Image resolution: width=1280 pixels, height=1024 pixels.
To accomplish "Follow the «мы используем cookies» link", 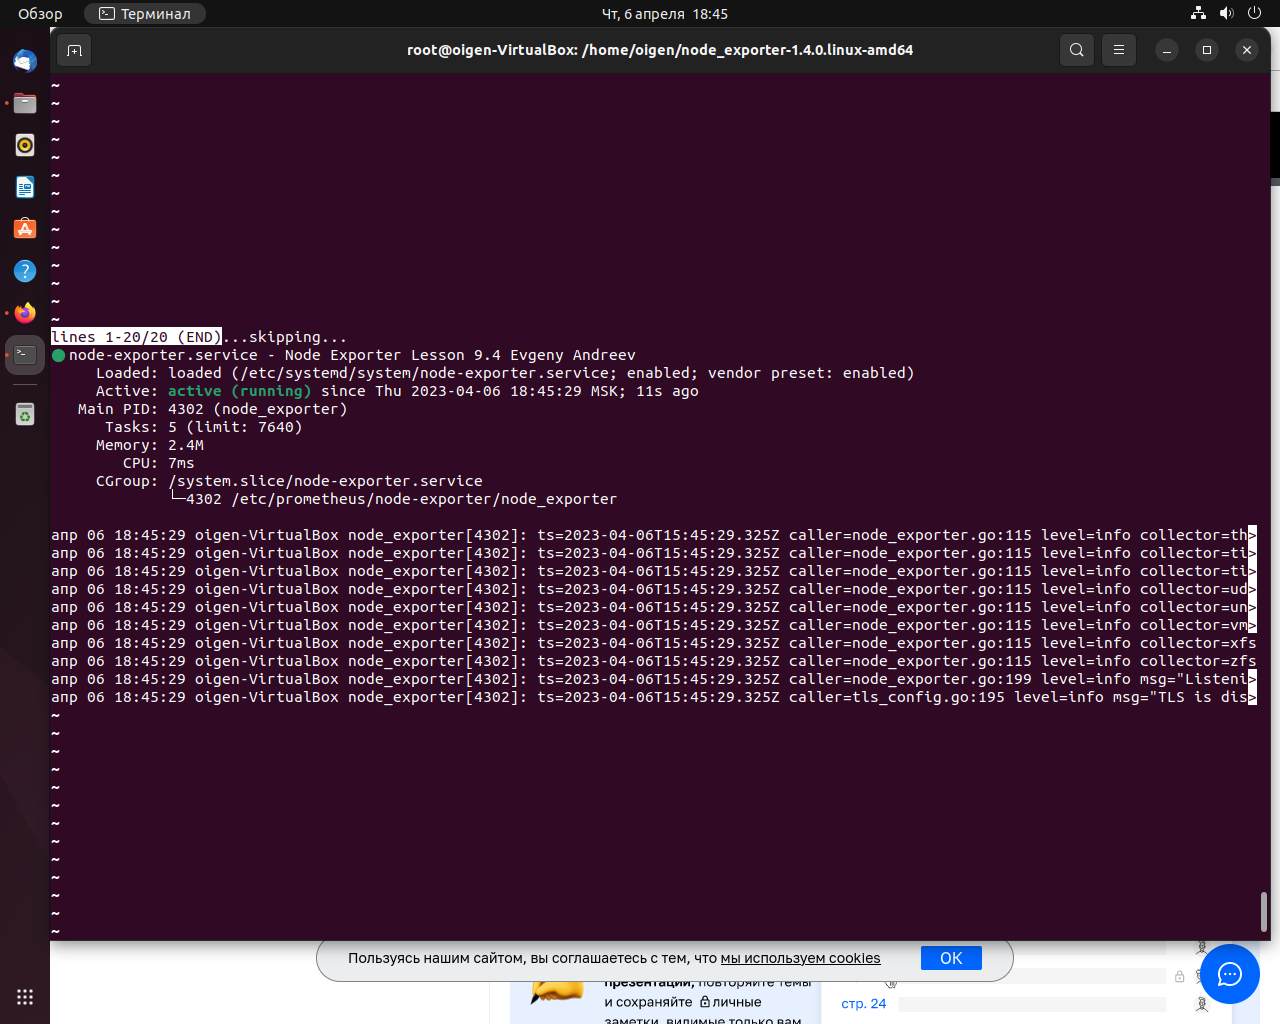I will [800, 957].
